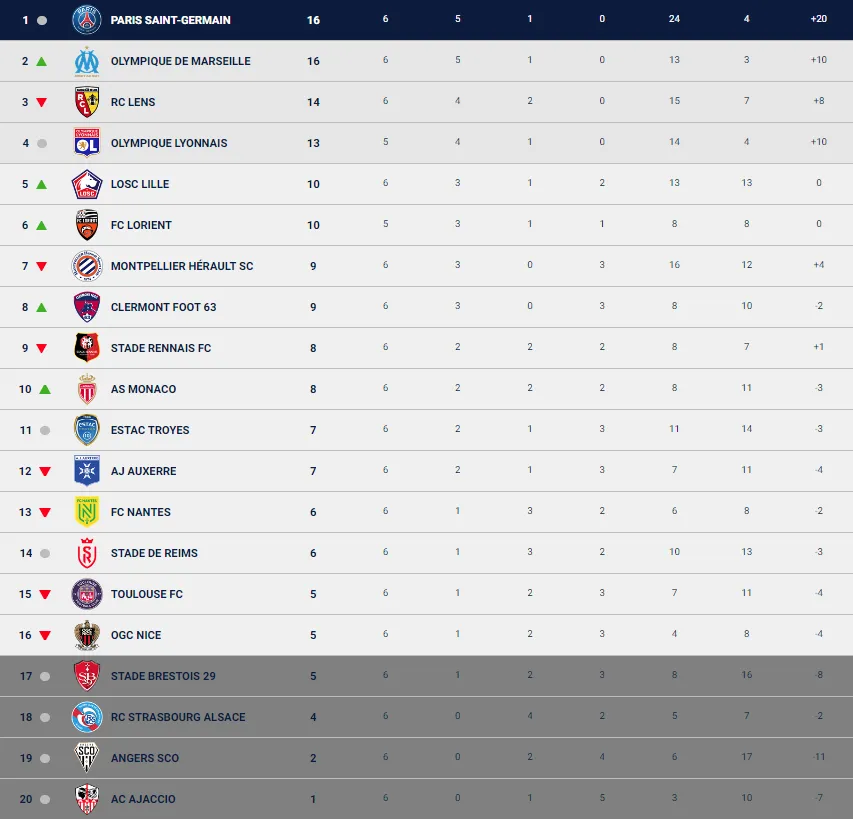
Task: Click the Montpellier Hérault SC crest
Action: point(87,266)
